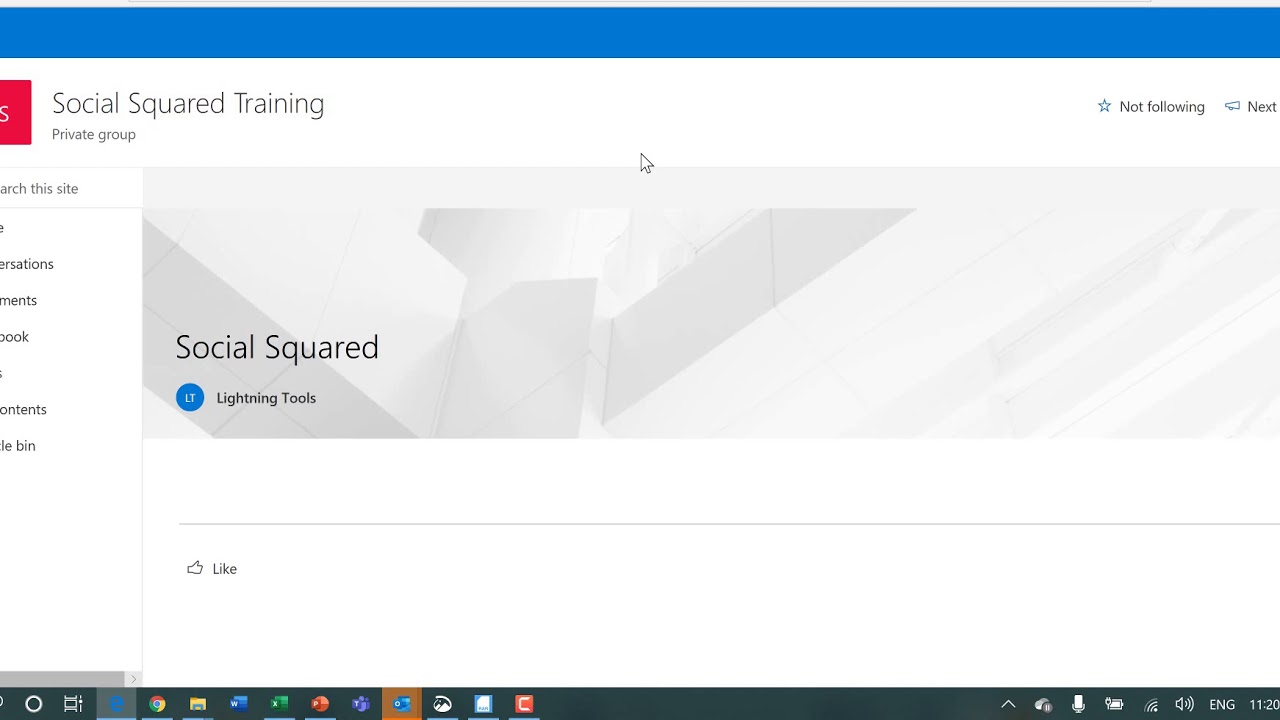Click the Like button text
1280x720 pixels.
[x=225, y=568]
